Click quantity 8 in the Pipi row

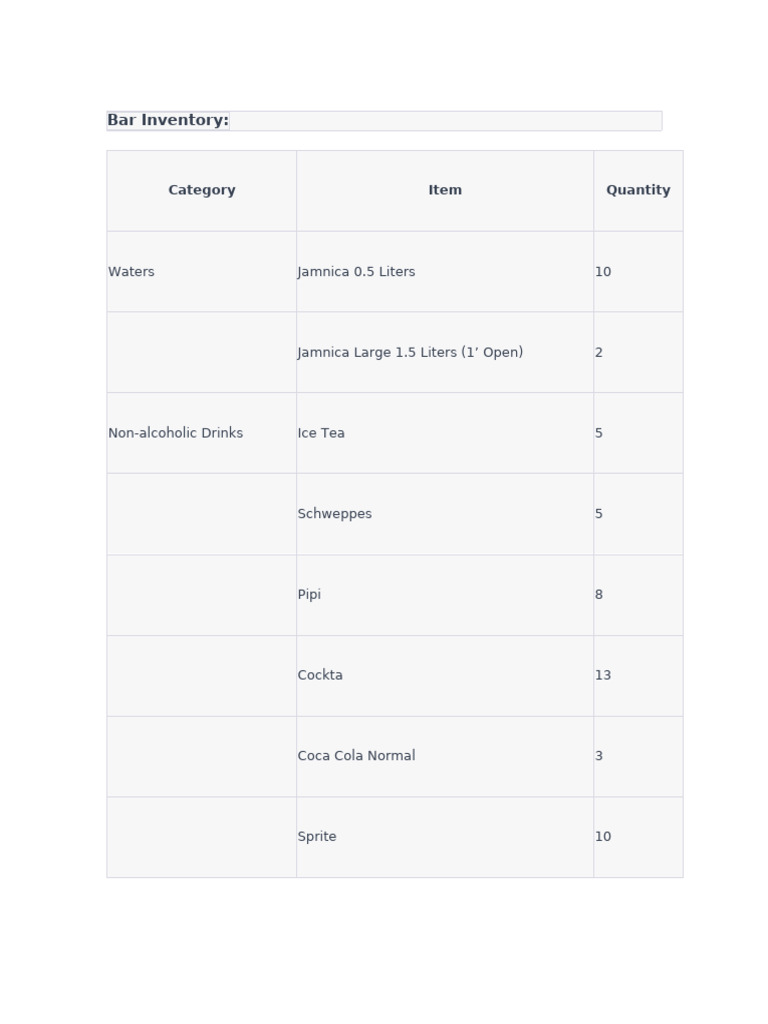tap(638, 595)
